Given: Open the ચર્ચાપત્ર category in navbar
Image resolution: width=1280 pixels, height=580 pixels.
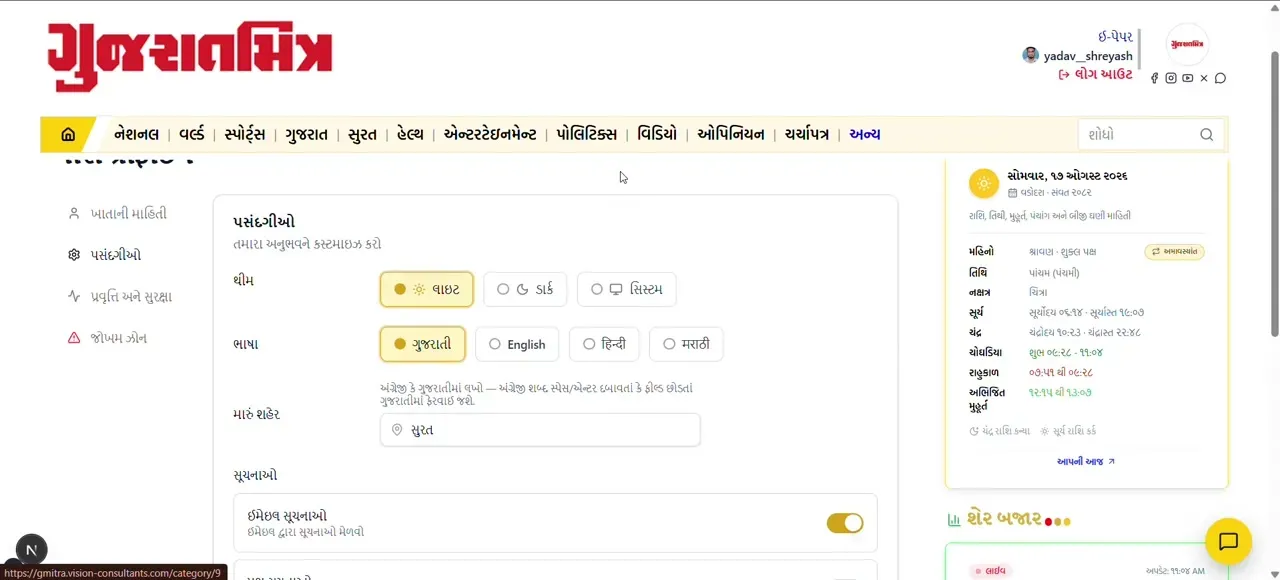Looking at the screenshot, I should click(807, 135).
